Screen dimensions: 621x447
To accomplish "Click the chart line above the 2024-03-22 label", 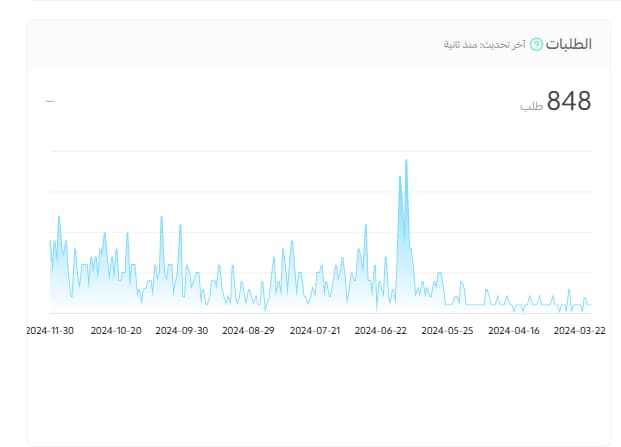I will pos(585,300).
